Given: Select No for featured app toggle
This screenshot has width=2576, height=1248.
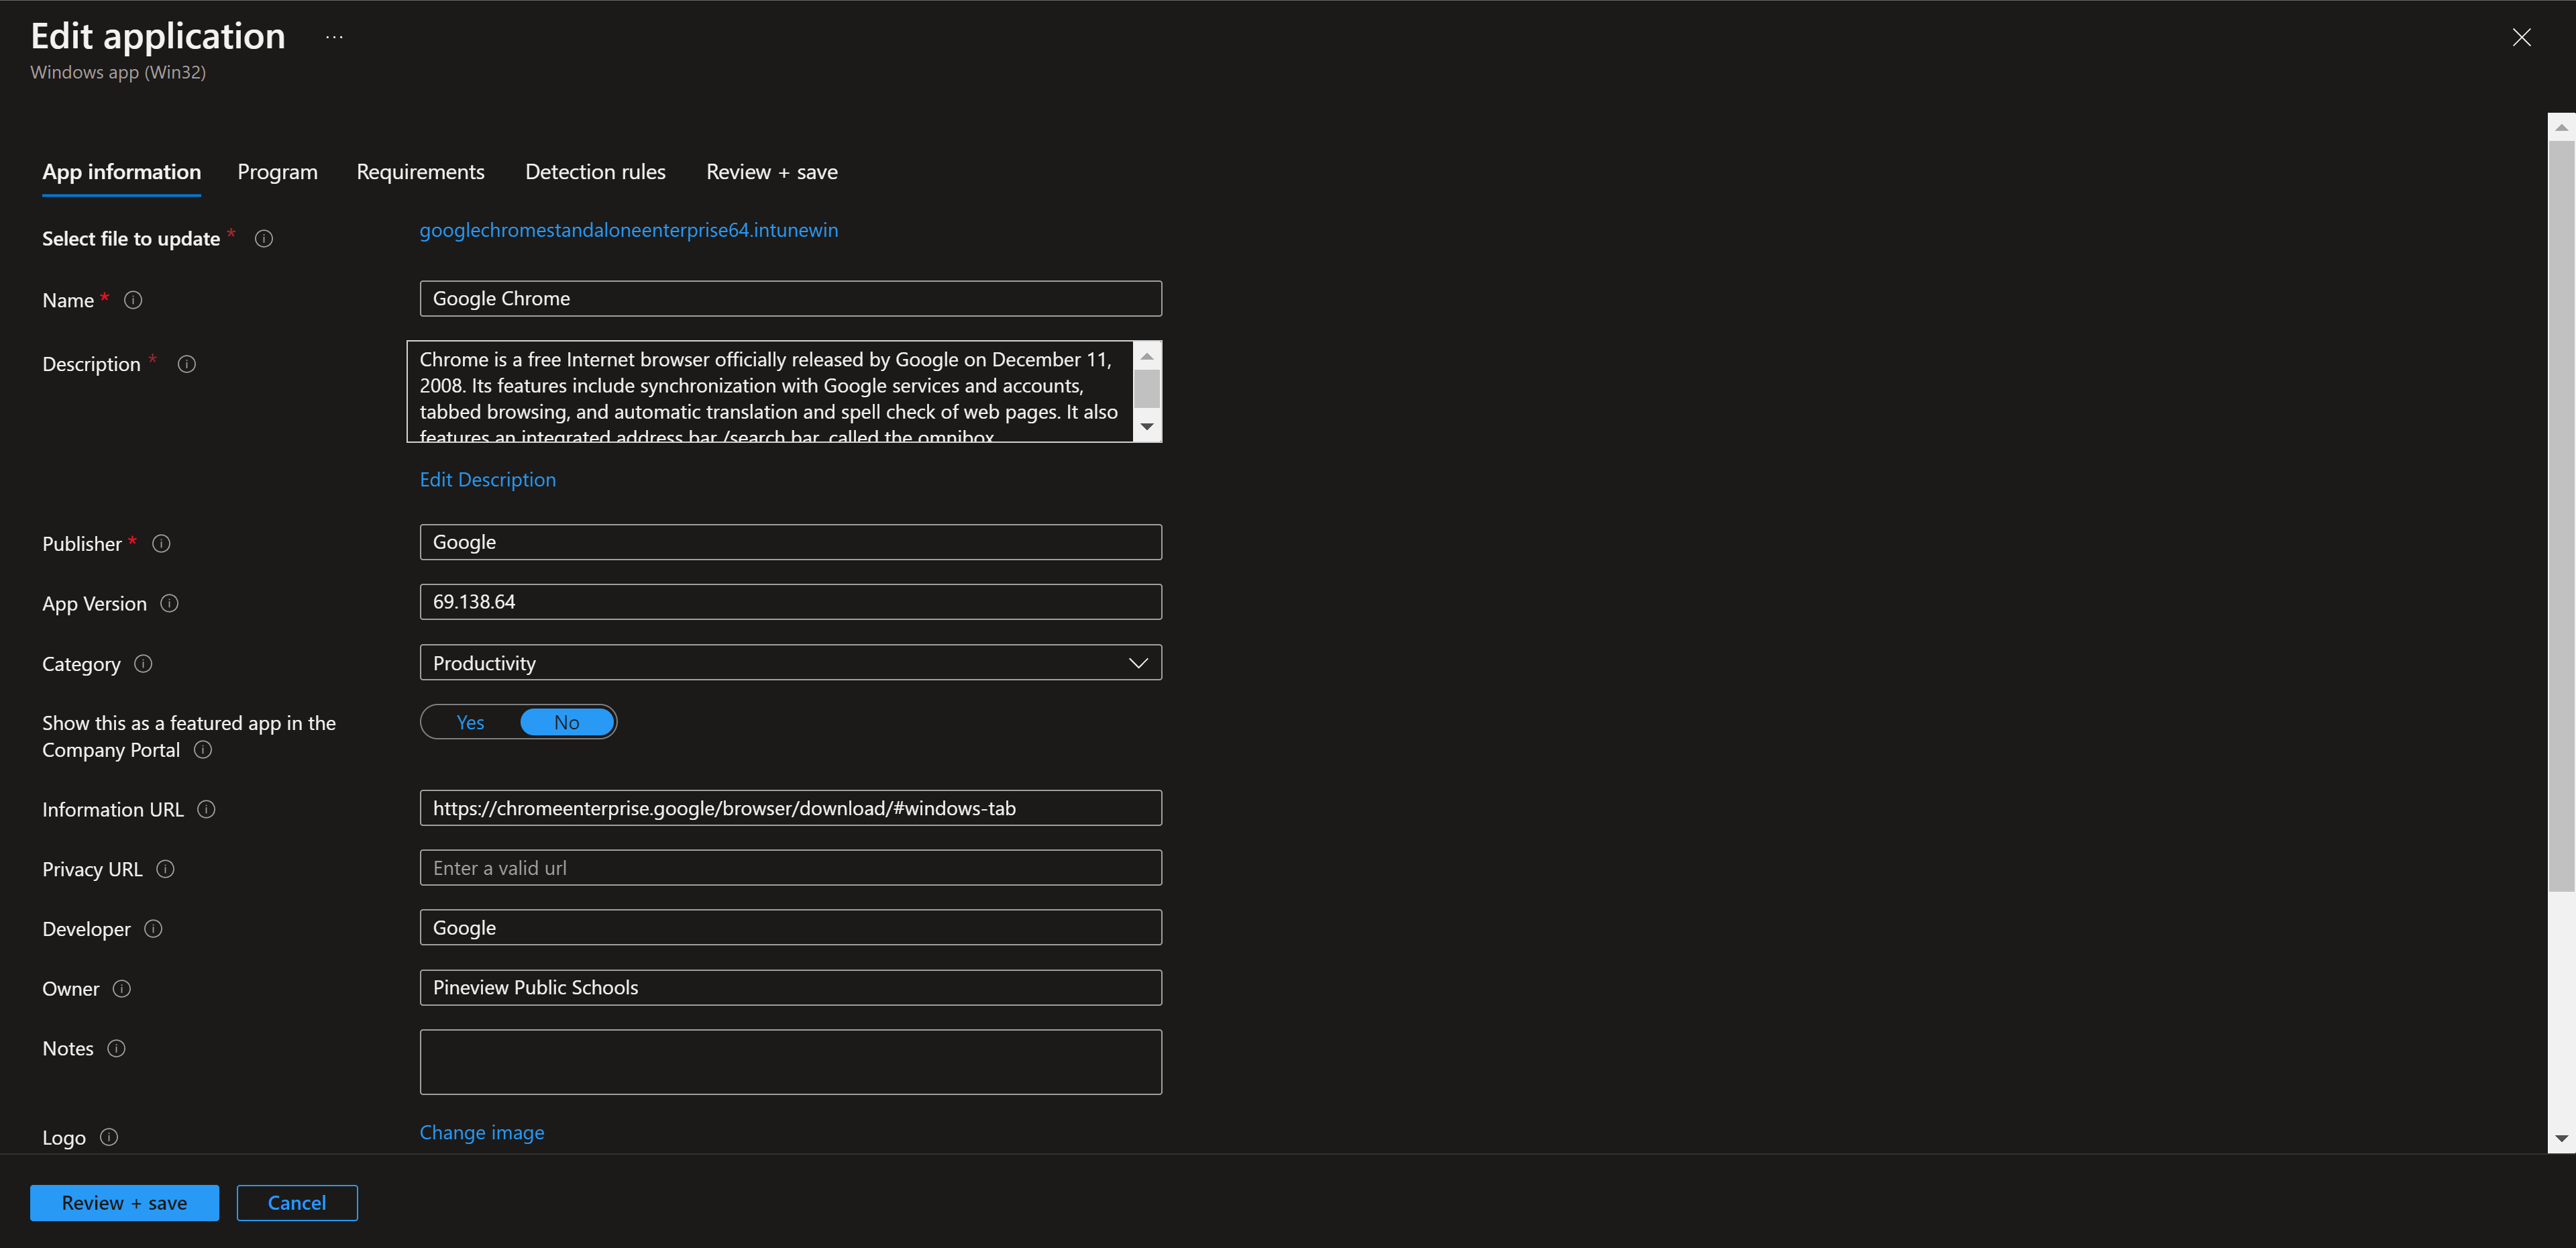Looking at the screenshot, I should 566,722.
